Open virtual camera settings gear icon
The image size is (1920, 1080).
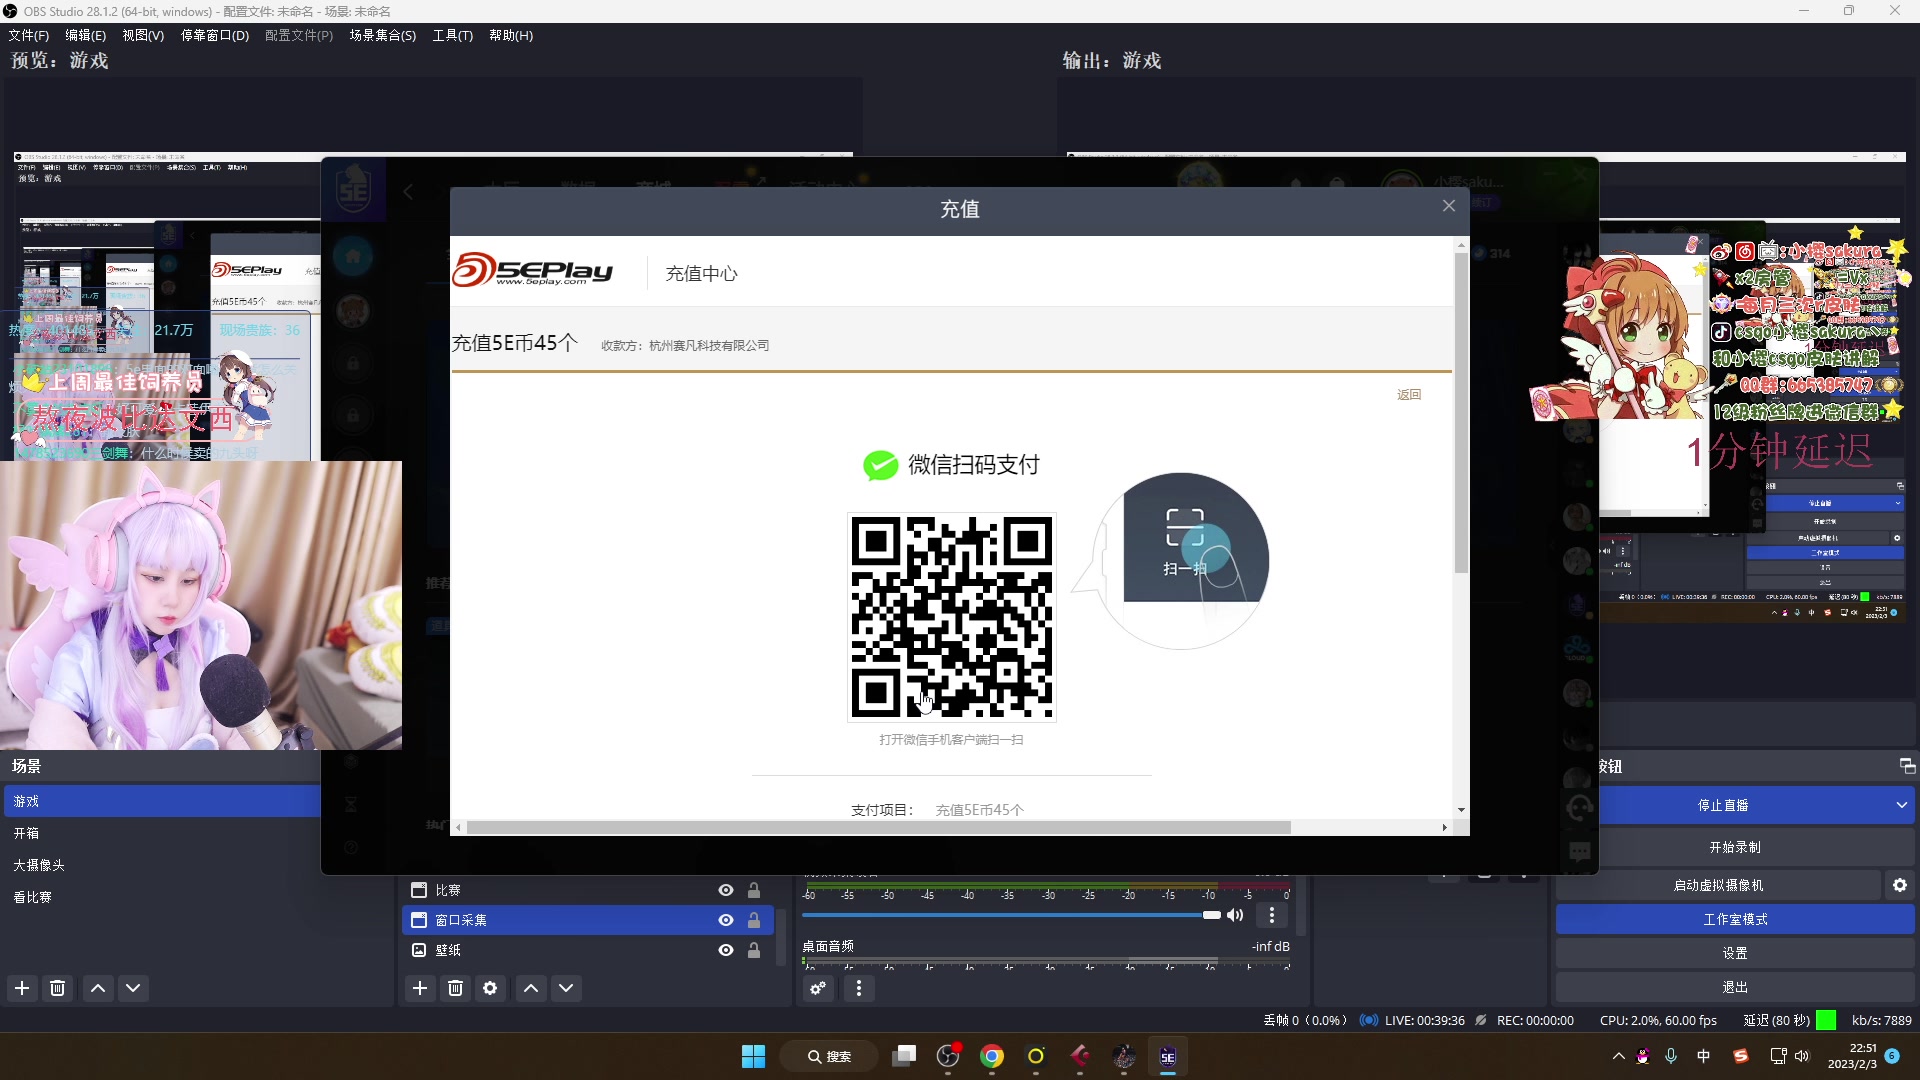point(1900,885)
